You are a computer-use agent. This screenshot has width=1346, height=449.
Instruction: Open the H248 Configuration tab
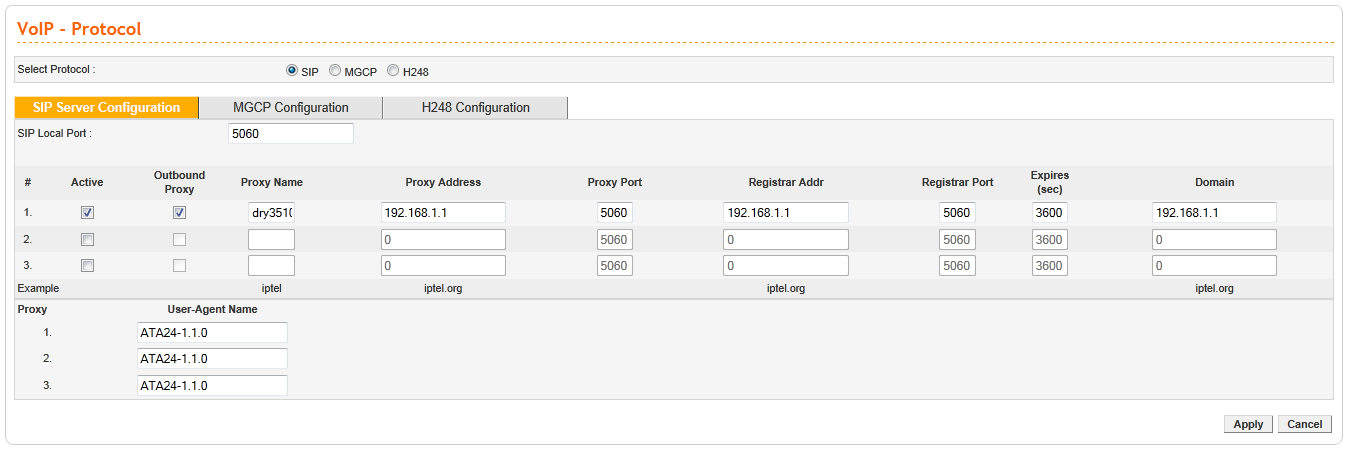pyautogui.click(x=475, y=108)
